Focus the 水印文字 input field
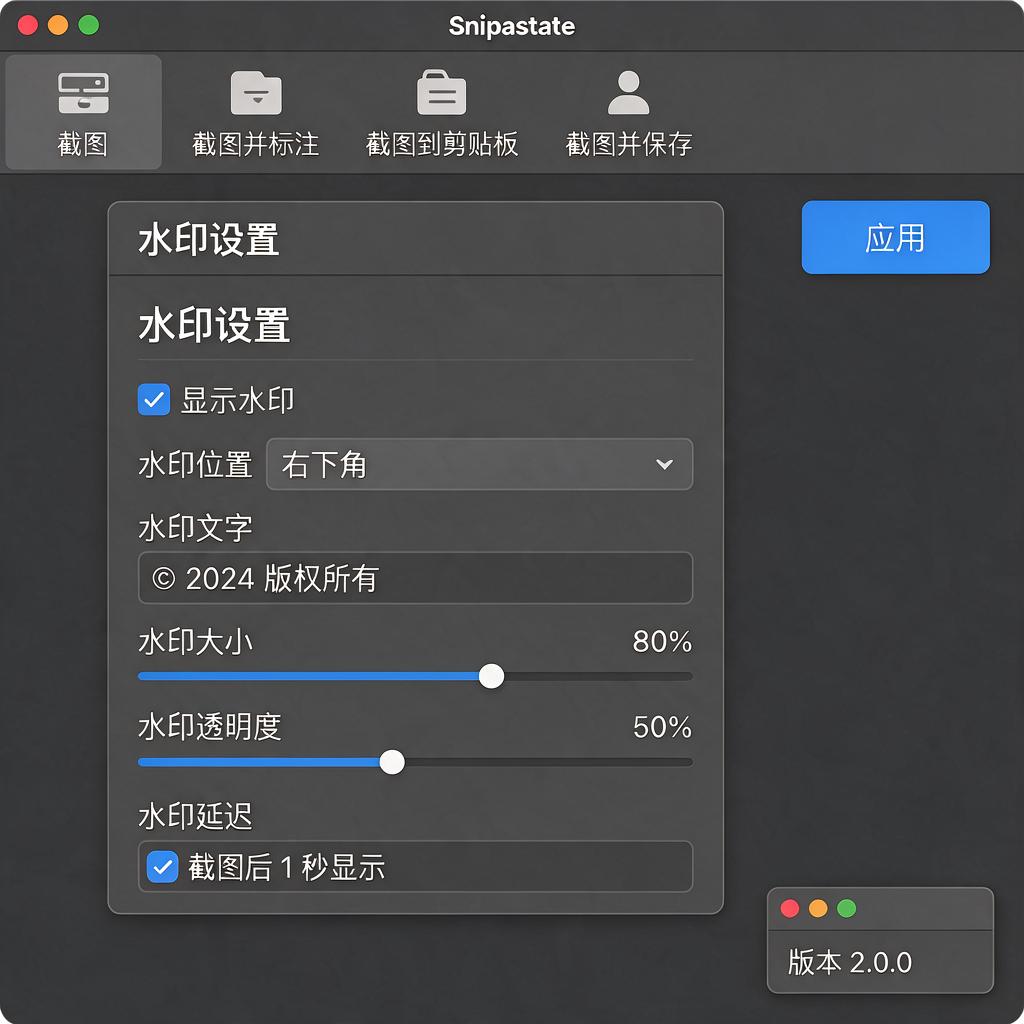Viewport: 1024px width, 1024px height. tap(415, 578)
